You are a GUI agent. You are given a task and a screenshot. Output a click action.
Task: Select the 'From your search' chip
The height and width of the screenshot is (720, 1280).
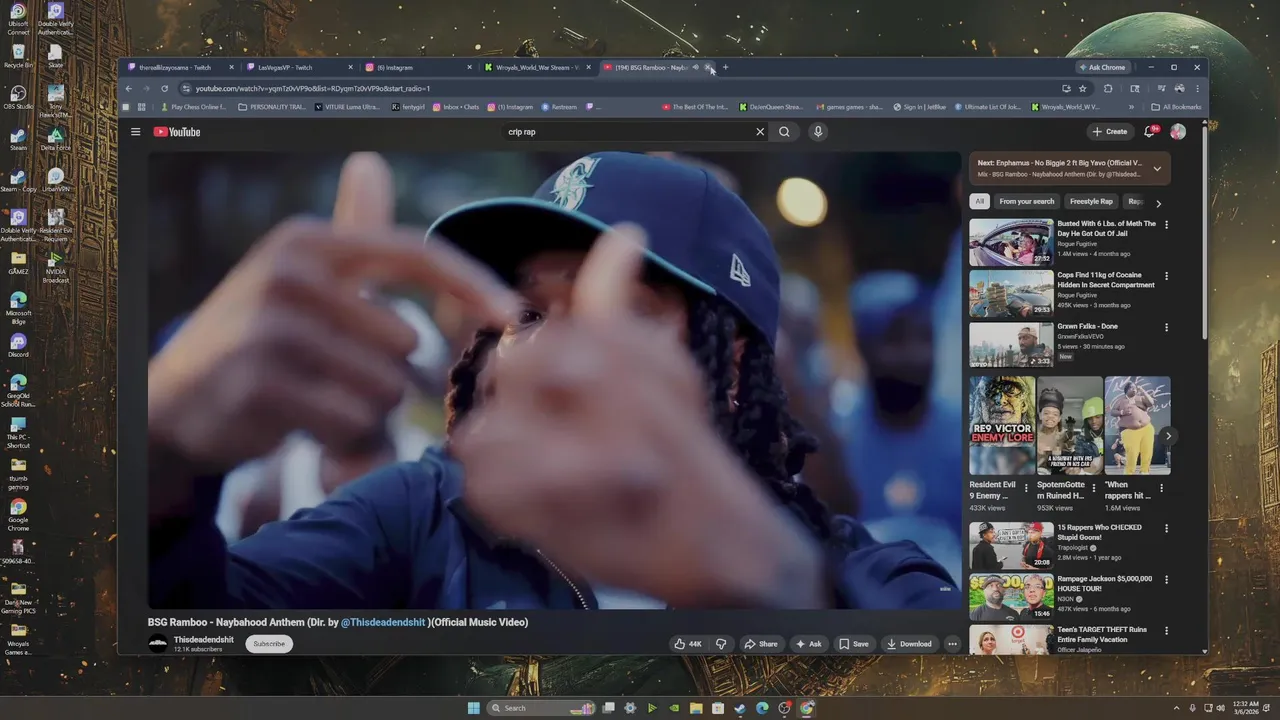point(1027,201)
